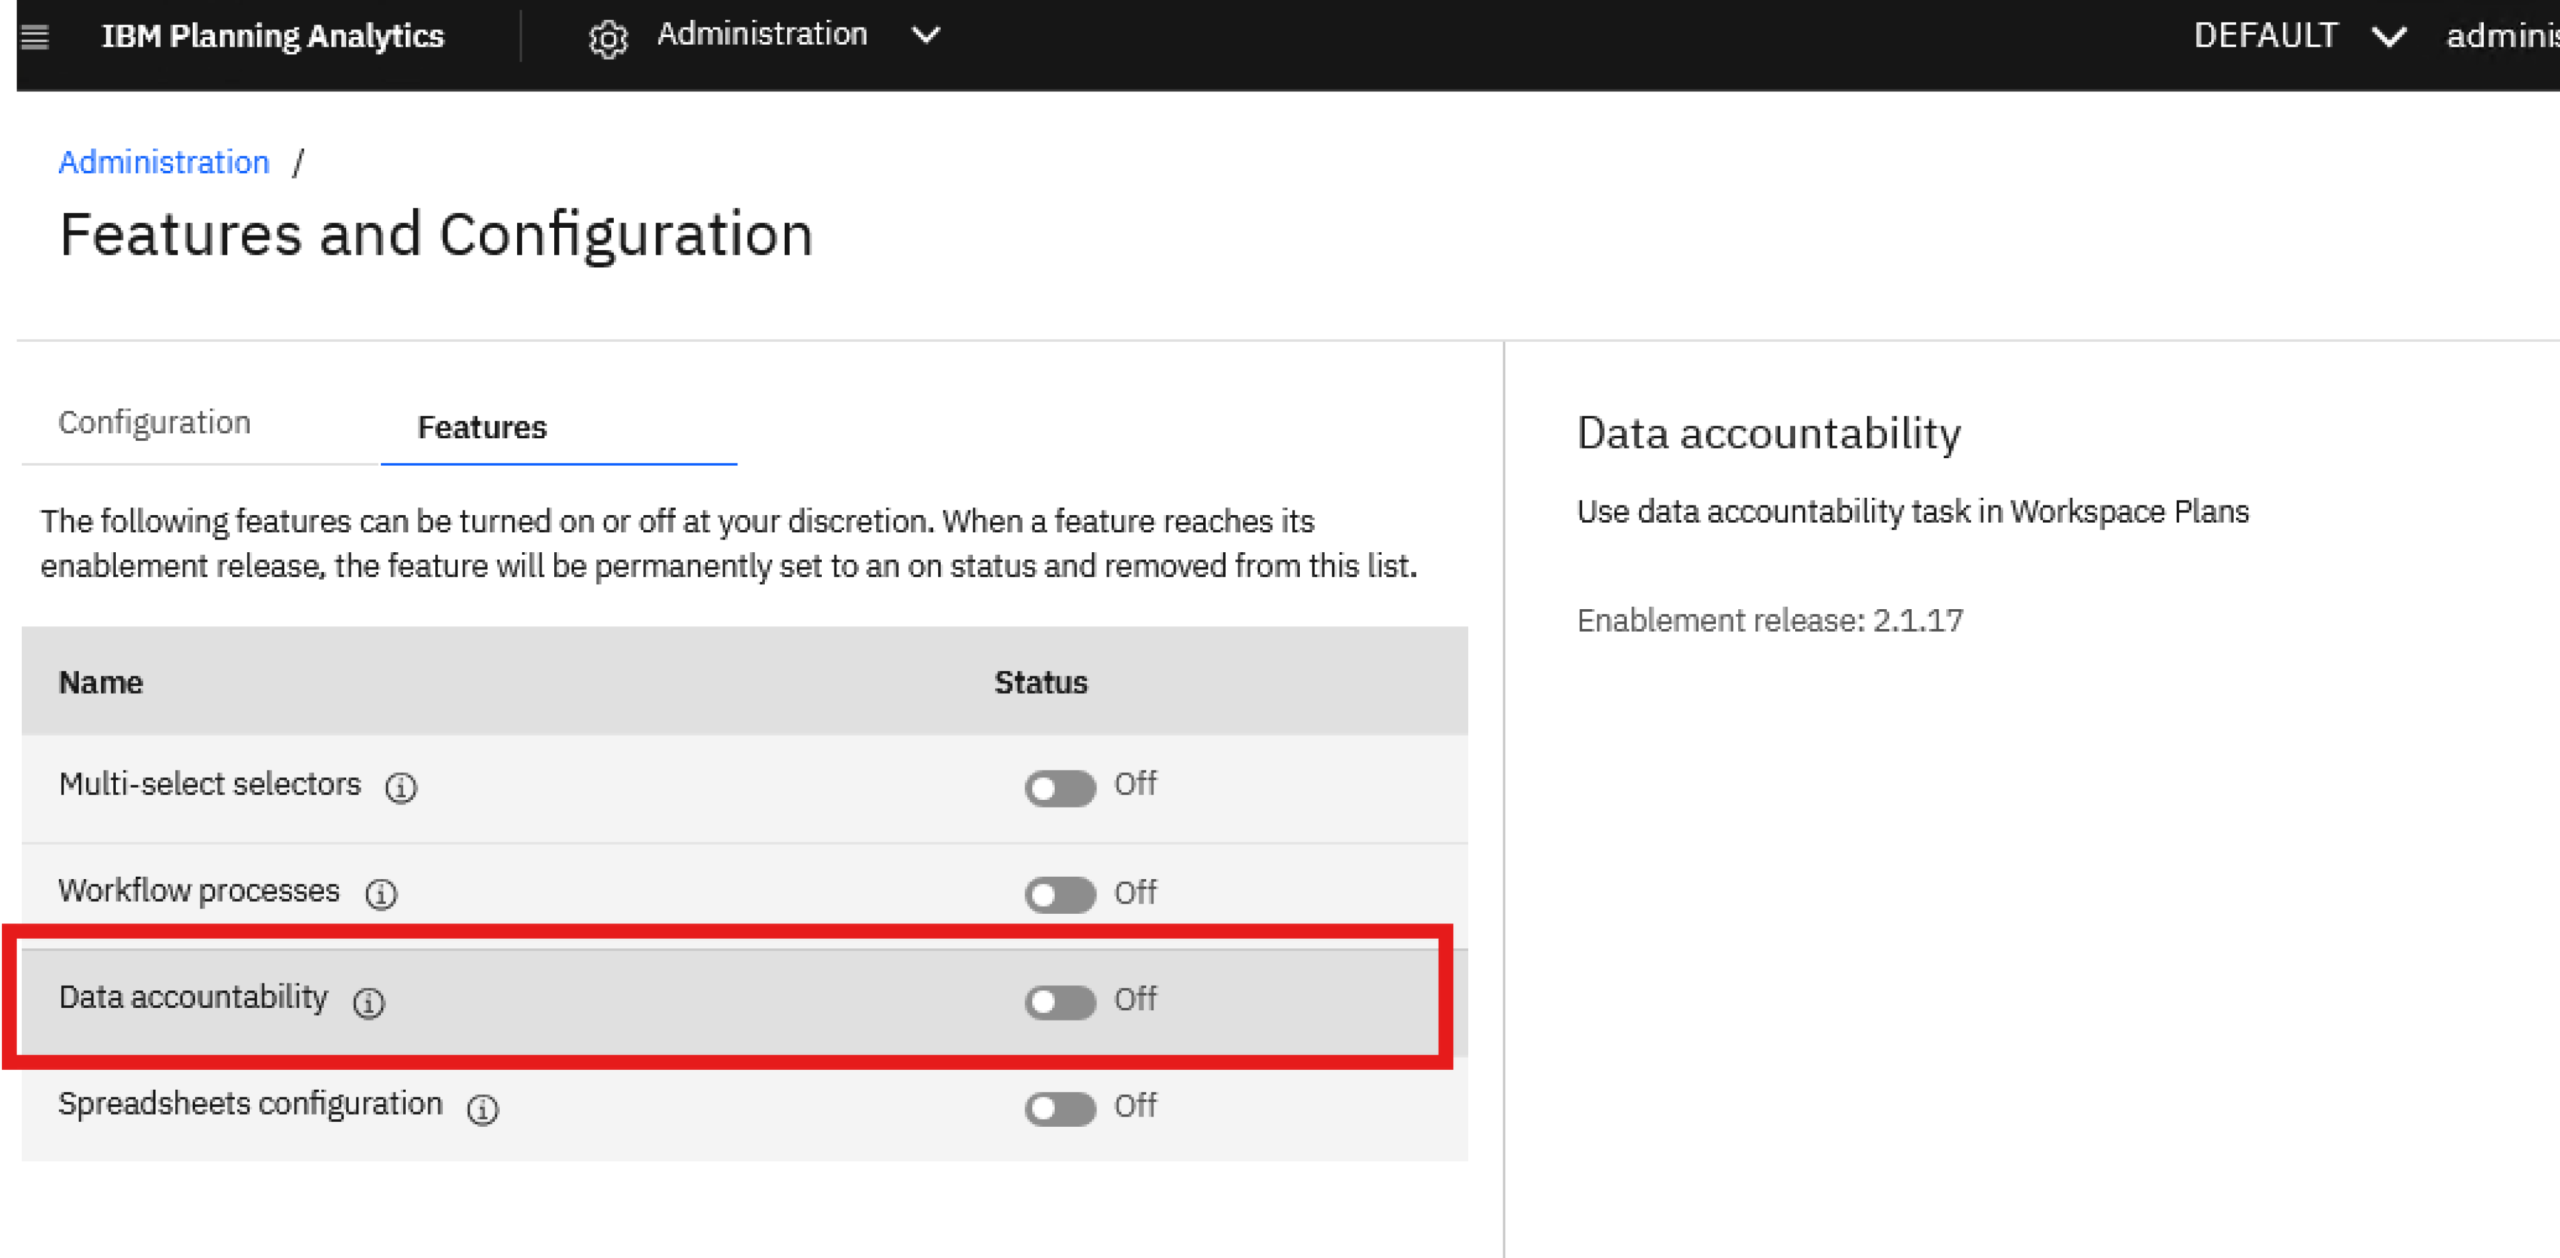Toggle Spreadsheets configuration switch
The image size is (2560, 1258).
click(x=1059, y=1108)
